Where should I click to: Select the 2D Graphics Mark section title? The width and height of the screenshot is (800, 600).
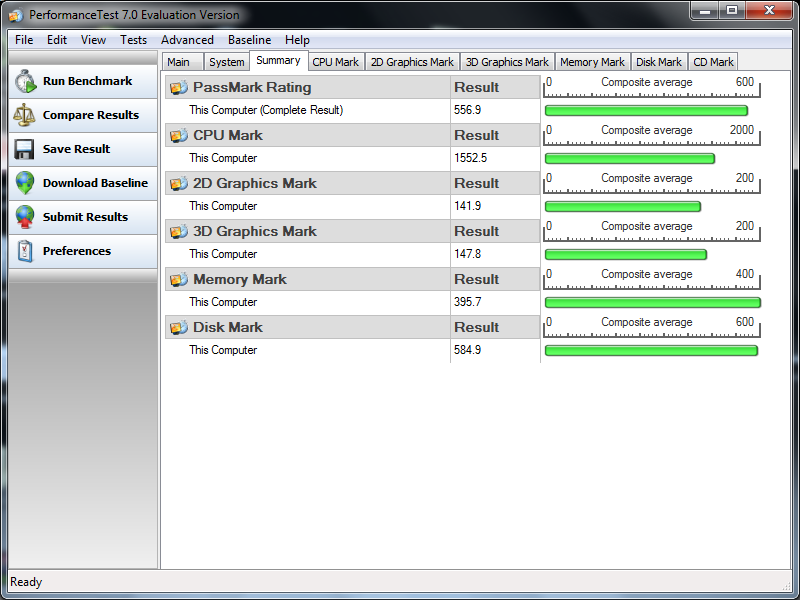pyautogui.click(x=255, y=183)
